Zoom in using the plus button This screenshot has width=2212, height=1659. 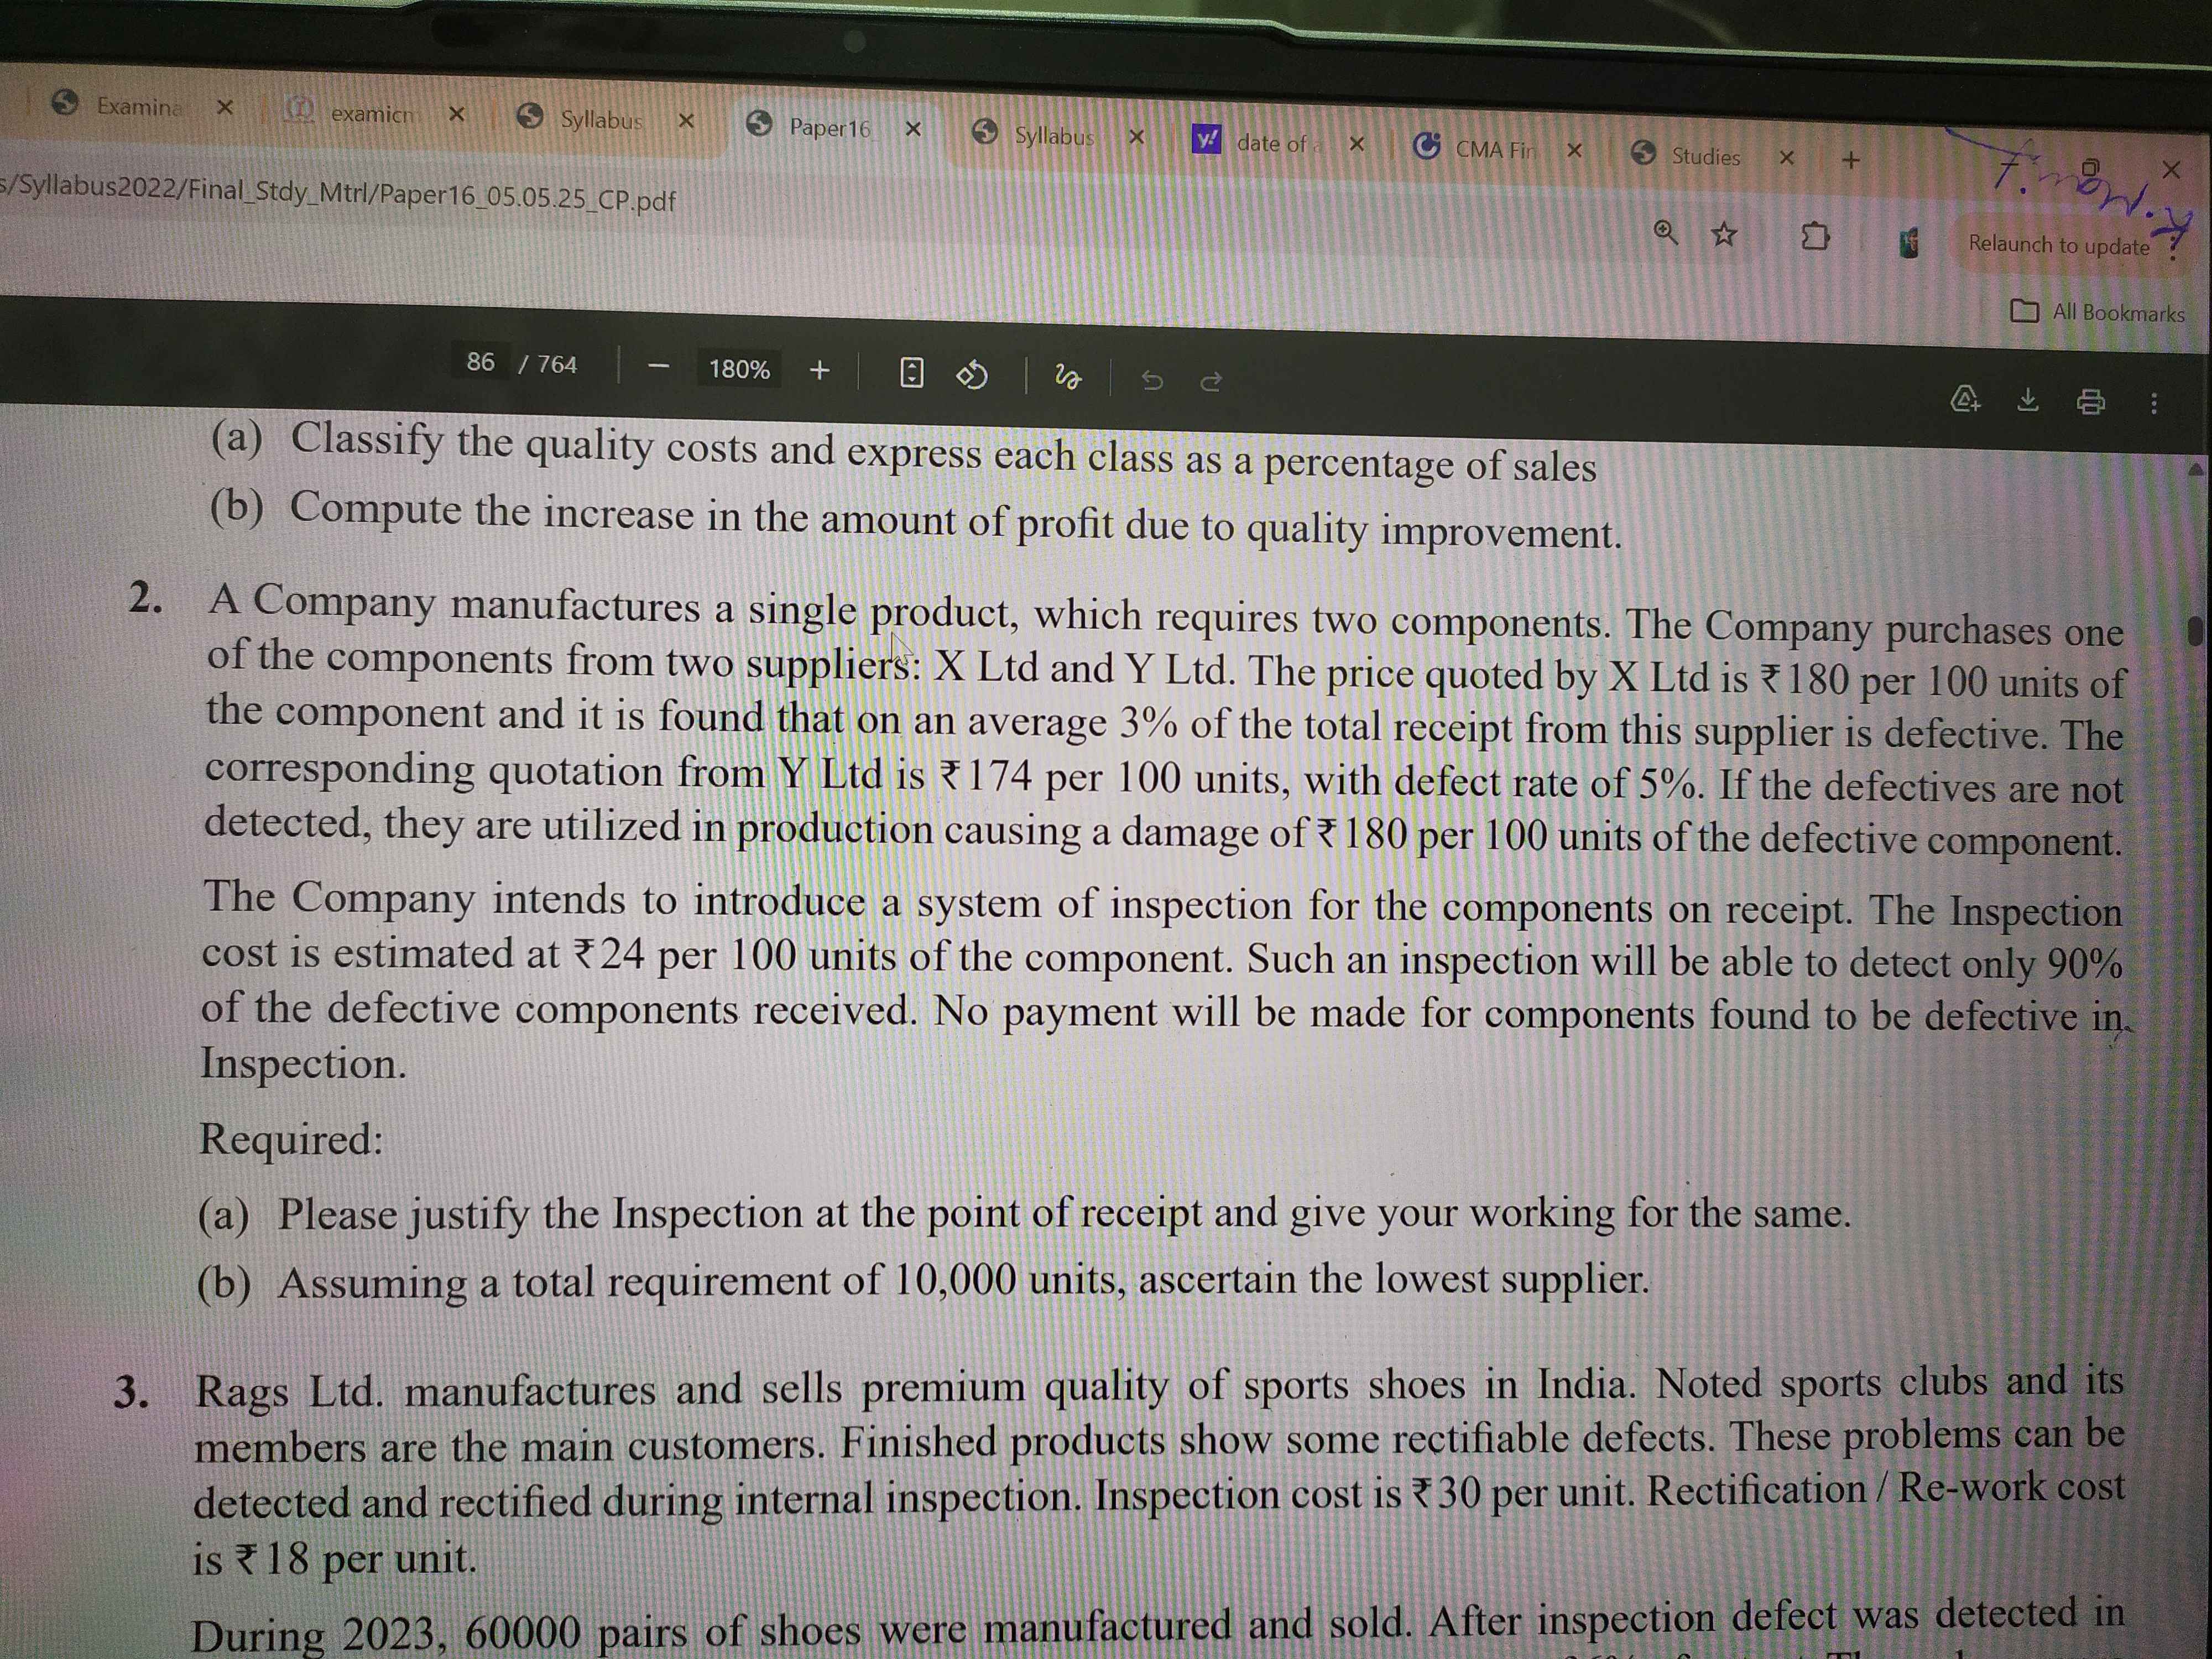[x=819, y=371]
